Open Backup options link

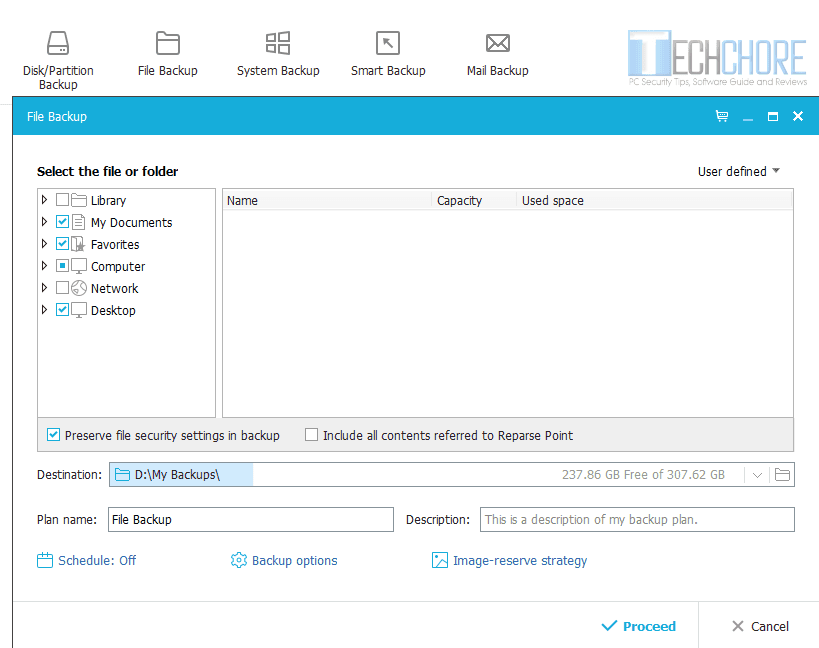point(295,560)
